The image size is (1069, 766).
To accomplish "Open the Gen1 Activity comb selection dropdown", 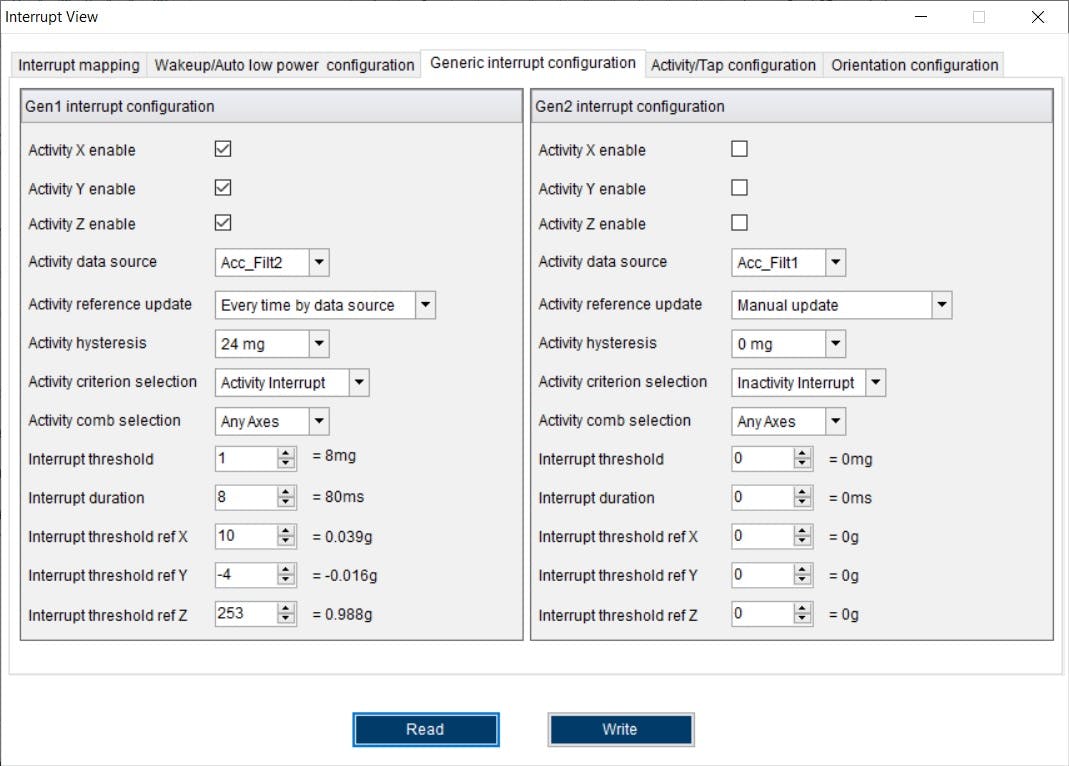I will [x=317, y=421].
